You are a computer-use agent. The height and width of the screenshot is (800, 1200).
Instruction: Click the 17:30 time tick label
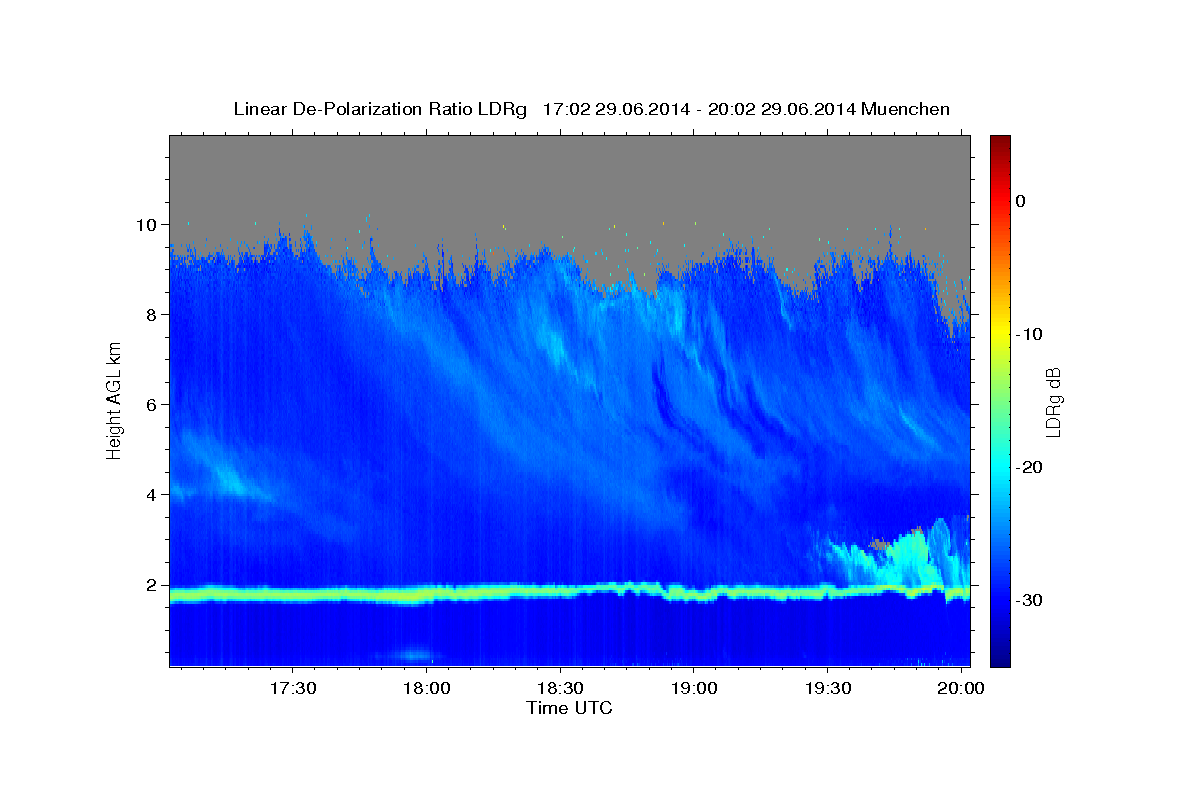pos(291,689)
